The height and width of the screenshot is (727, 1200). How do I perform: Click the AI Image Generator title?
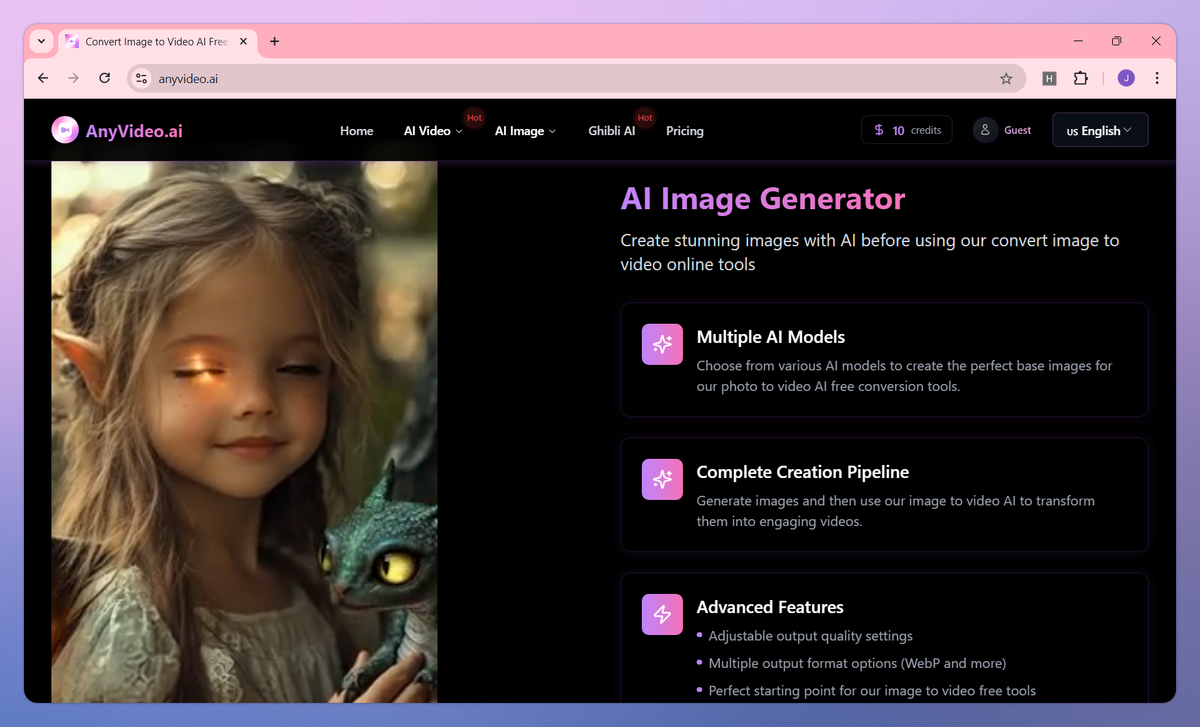point(763,199)
